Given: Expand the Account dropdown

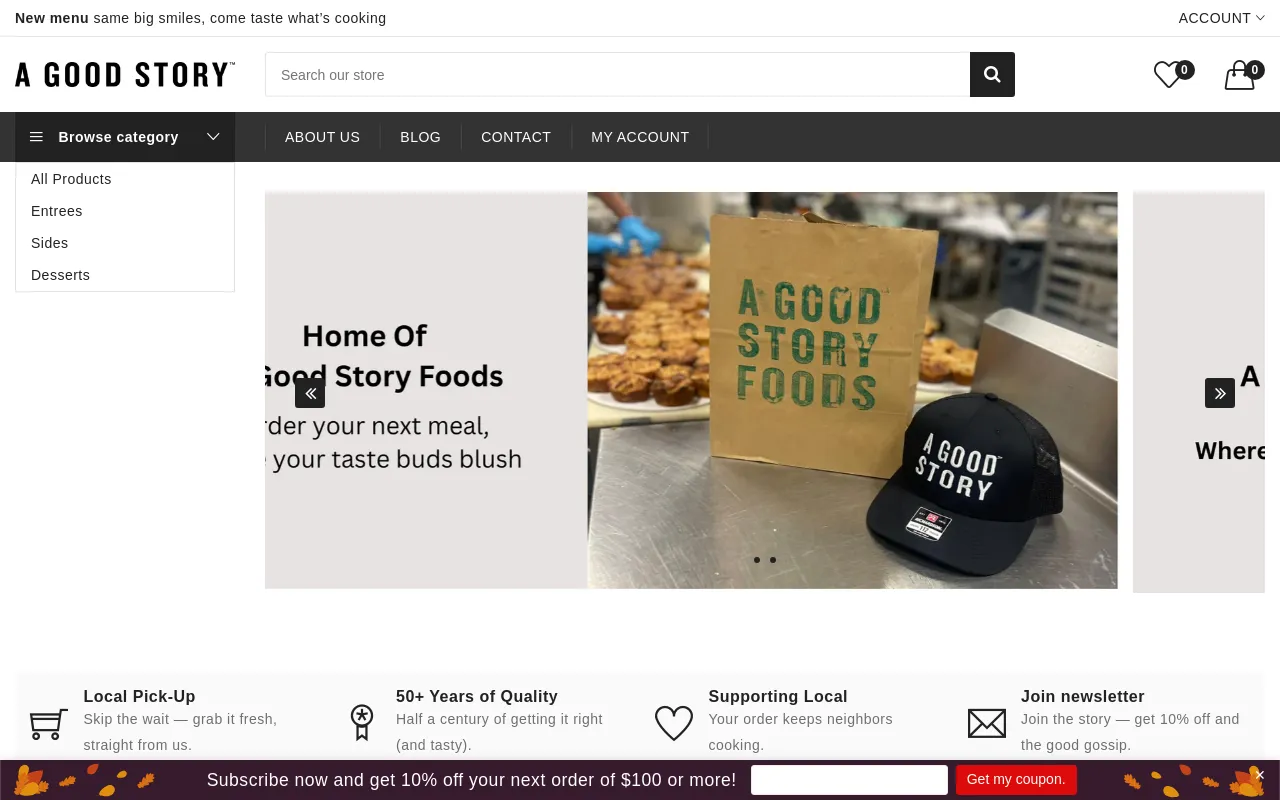Looking at the screenshot, I should (x=1221, y=18).
